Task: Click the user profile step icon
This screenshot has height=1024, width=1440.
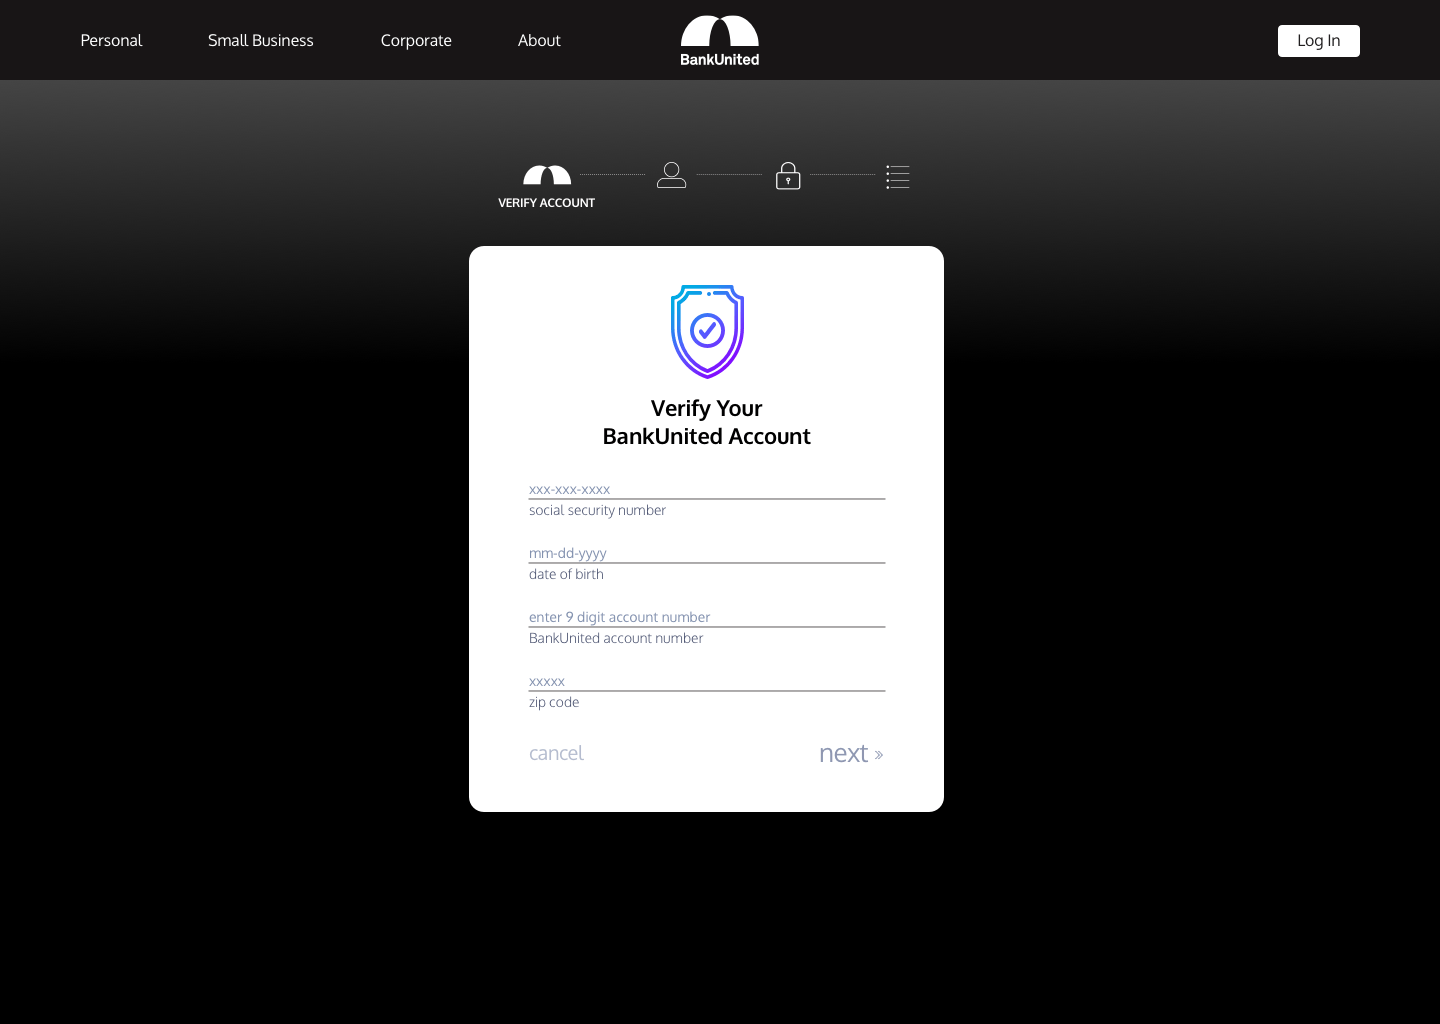Action: pyautogui.click(x=672, y=175)
